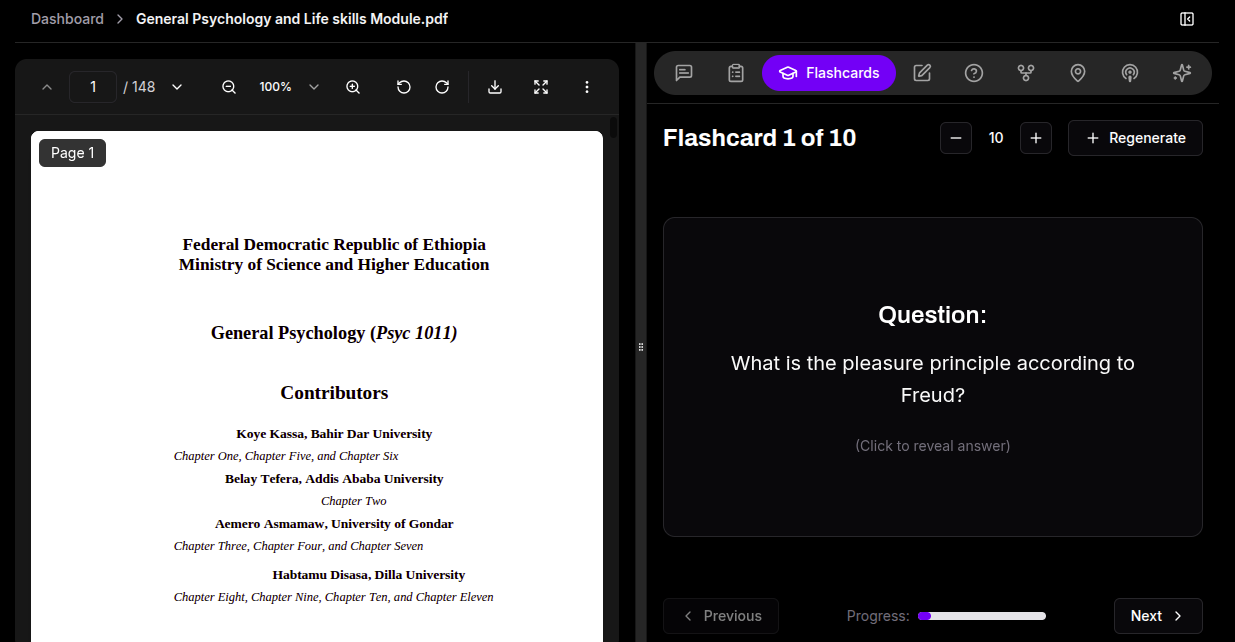Click 'Aemero Asmamaw, University of Gondar' text
1235x642 pixels.
[x=334, y=524]
